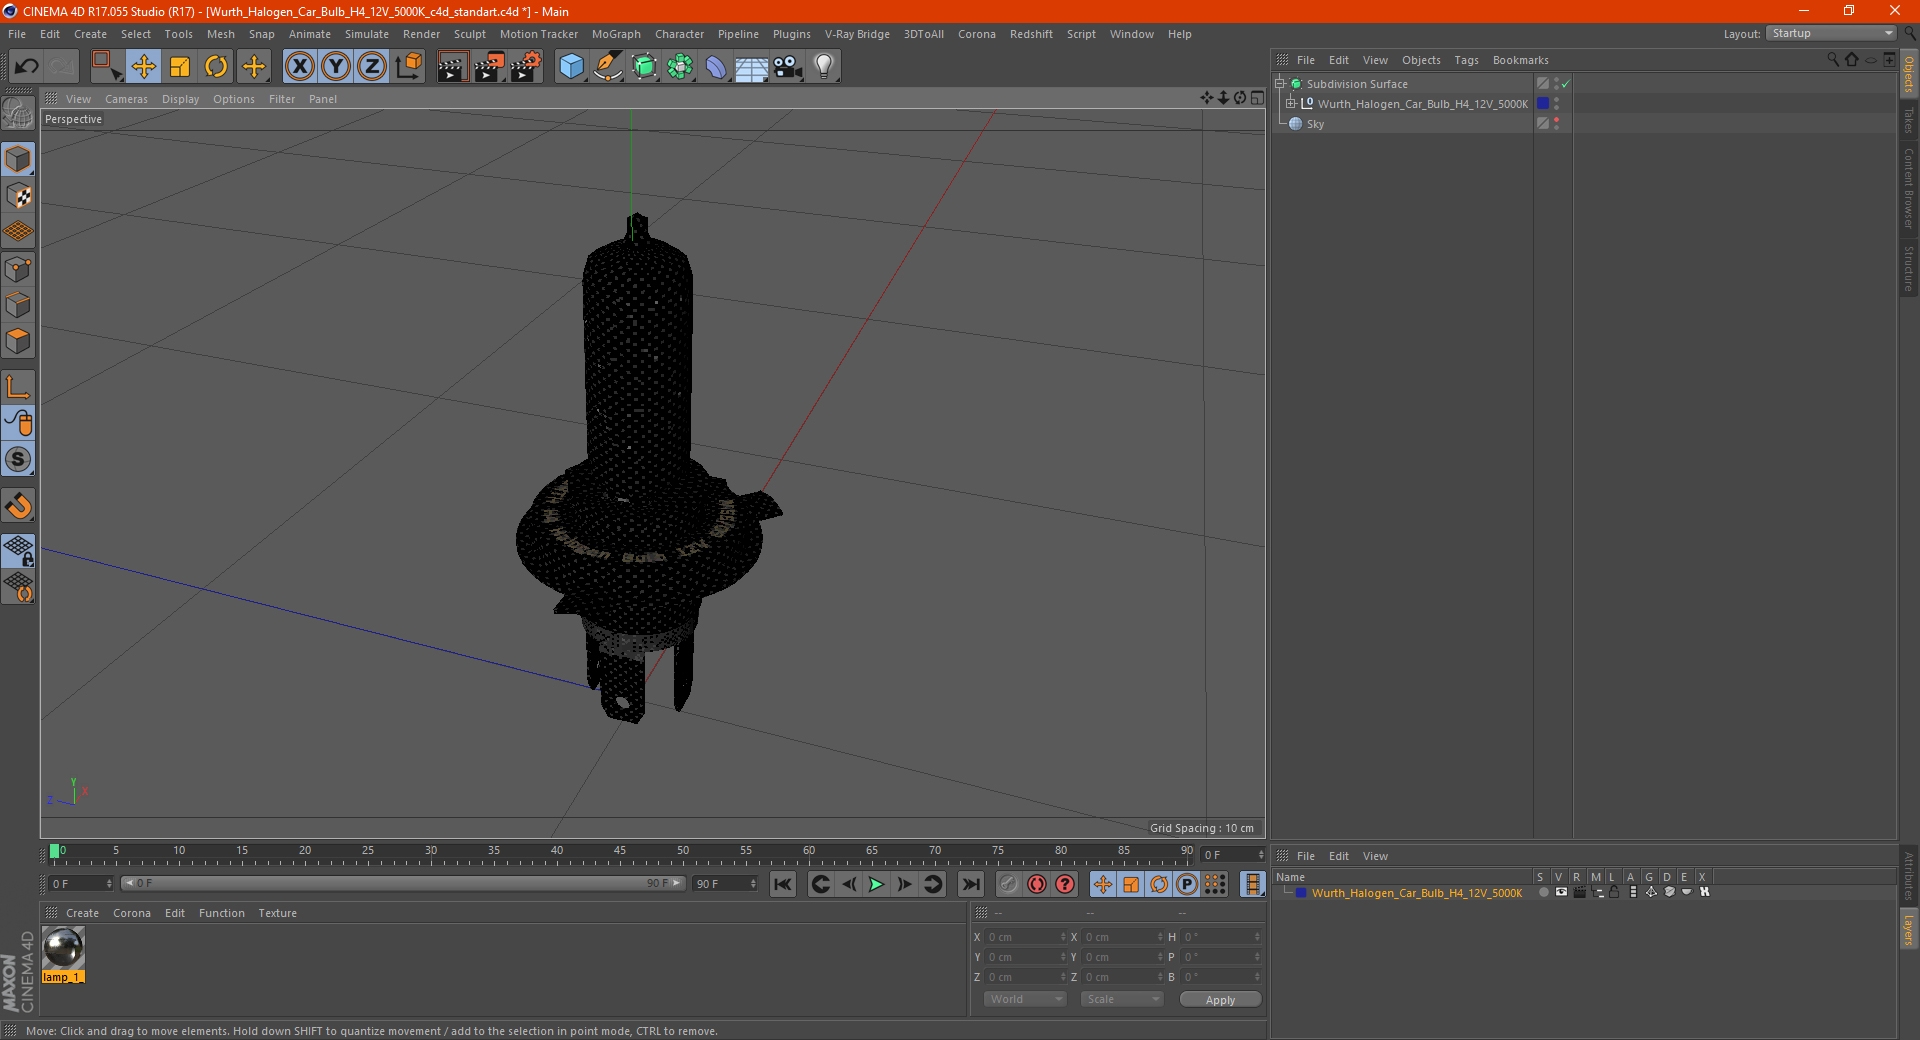The image size is (1920, 1040).
Task: Toggle the Wurth layer lock icon
Action: 1614,892
